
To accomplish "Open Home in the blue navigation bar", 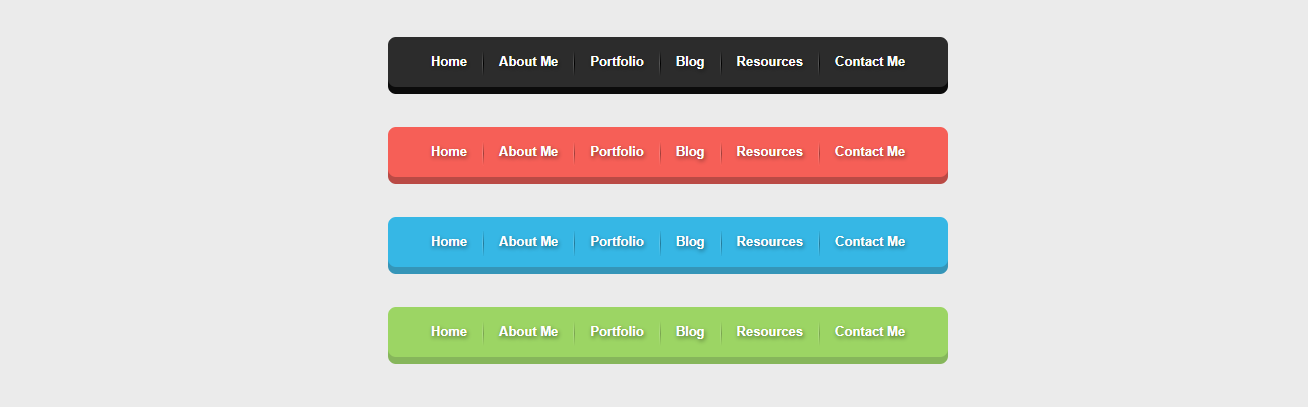I will tap(449, 242).
